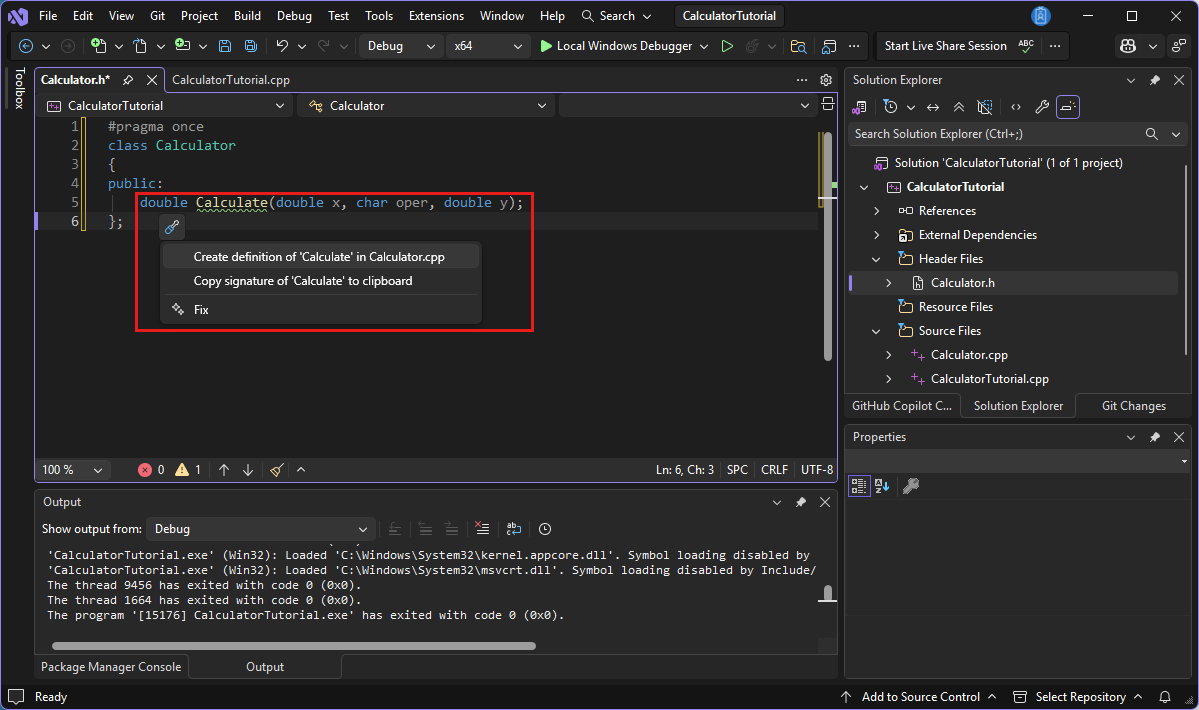
Task: Click the Pending Changes Filter clock icon
Action: 890,107
